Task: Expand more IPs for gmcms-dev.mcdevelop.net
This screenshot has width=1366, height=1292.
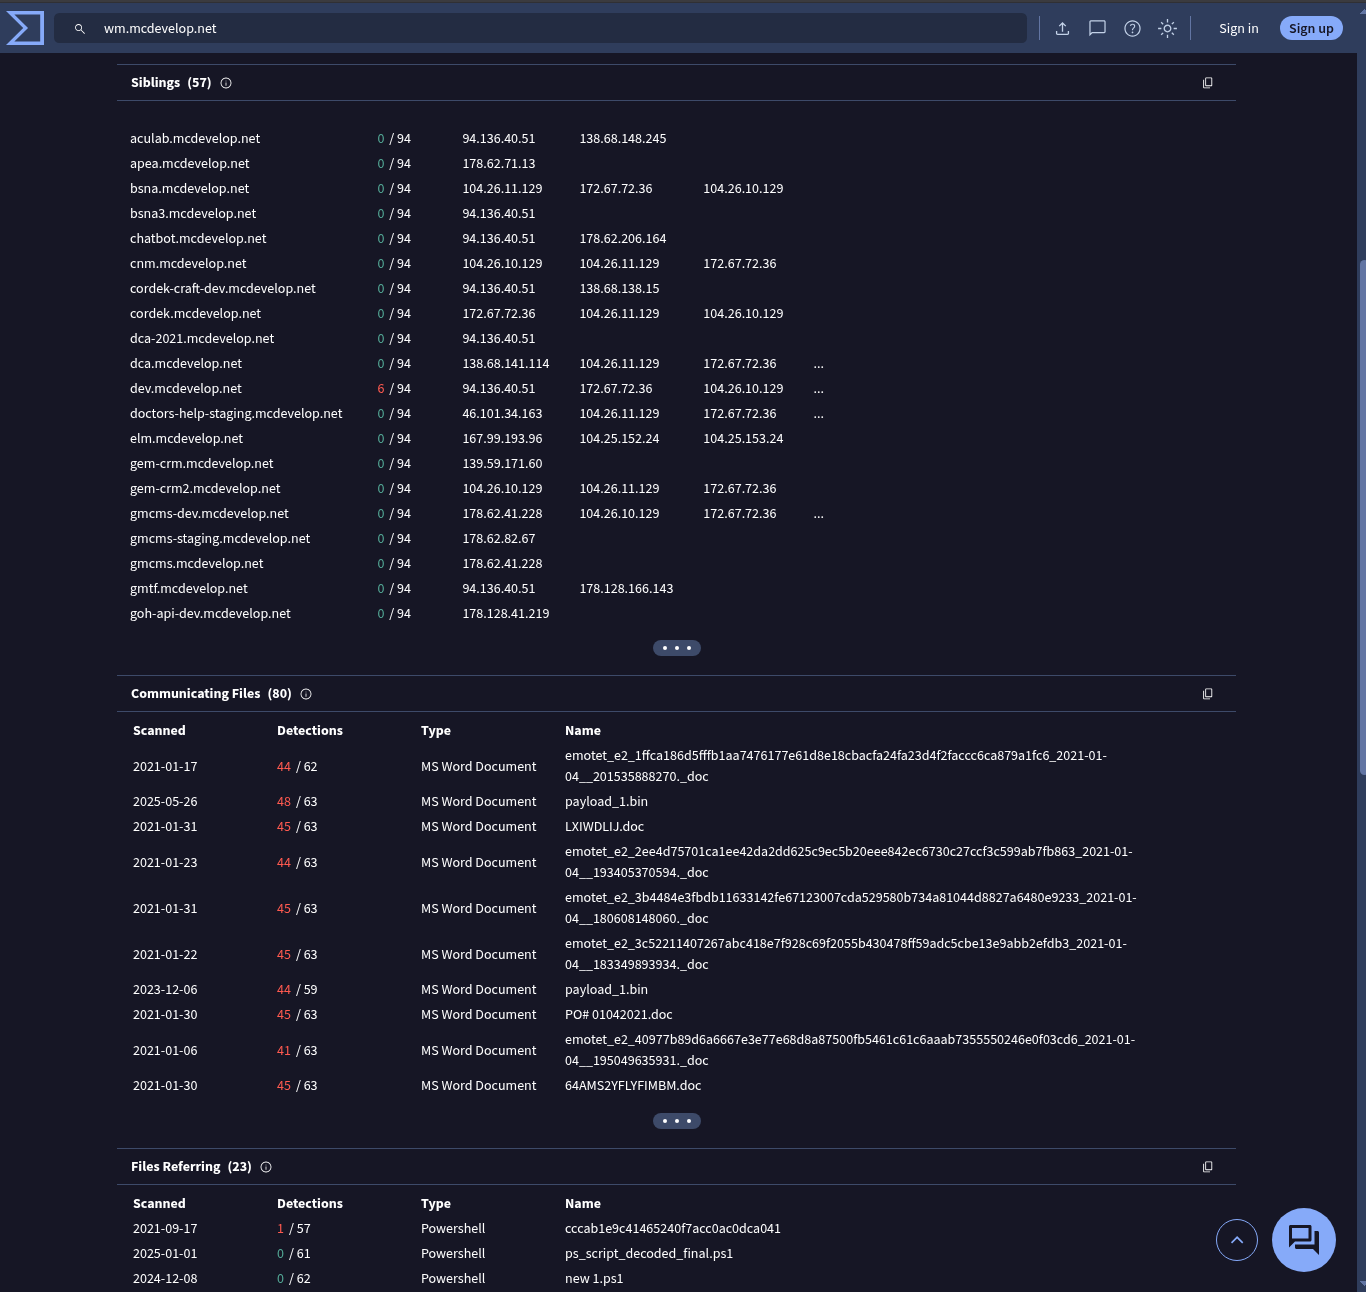Action: click(x=819, y=514)
